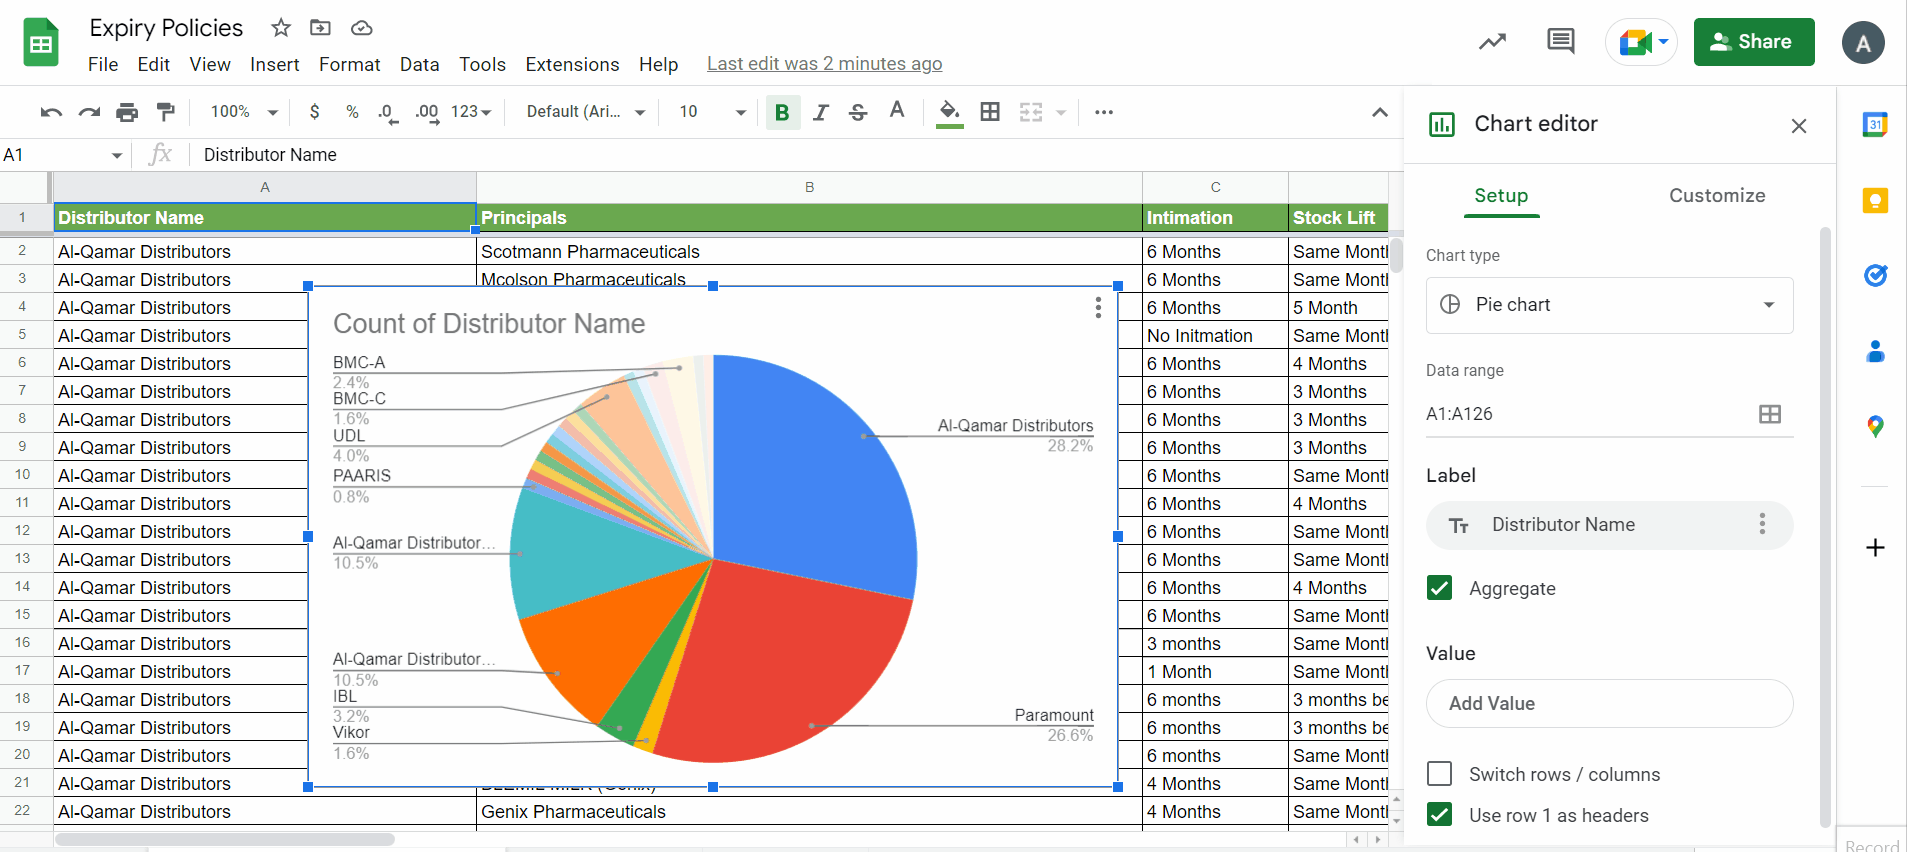Switch to the Setup tab
Viewport: 1907px width, 852px height.
point(1501,195)
